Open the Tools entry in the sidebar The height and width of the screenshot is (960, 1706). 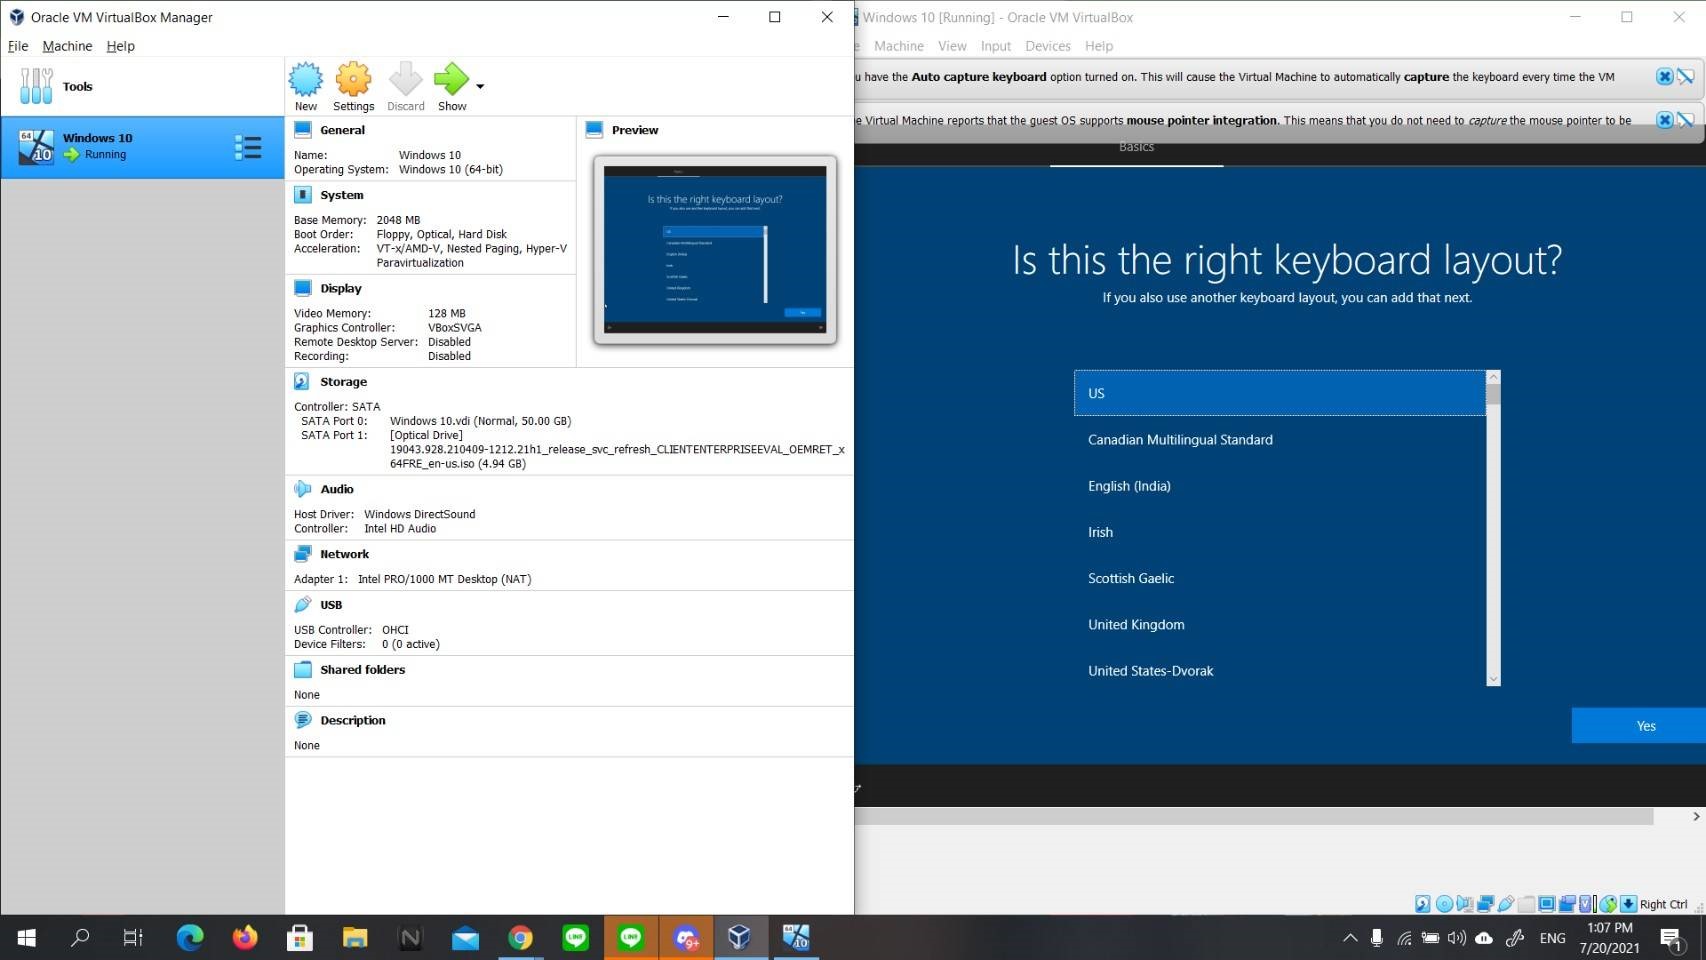(142, 87)
